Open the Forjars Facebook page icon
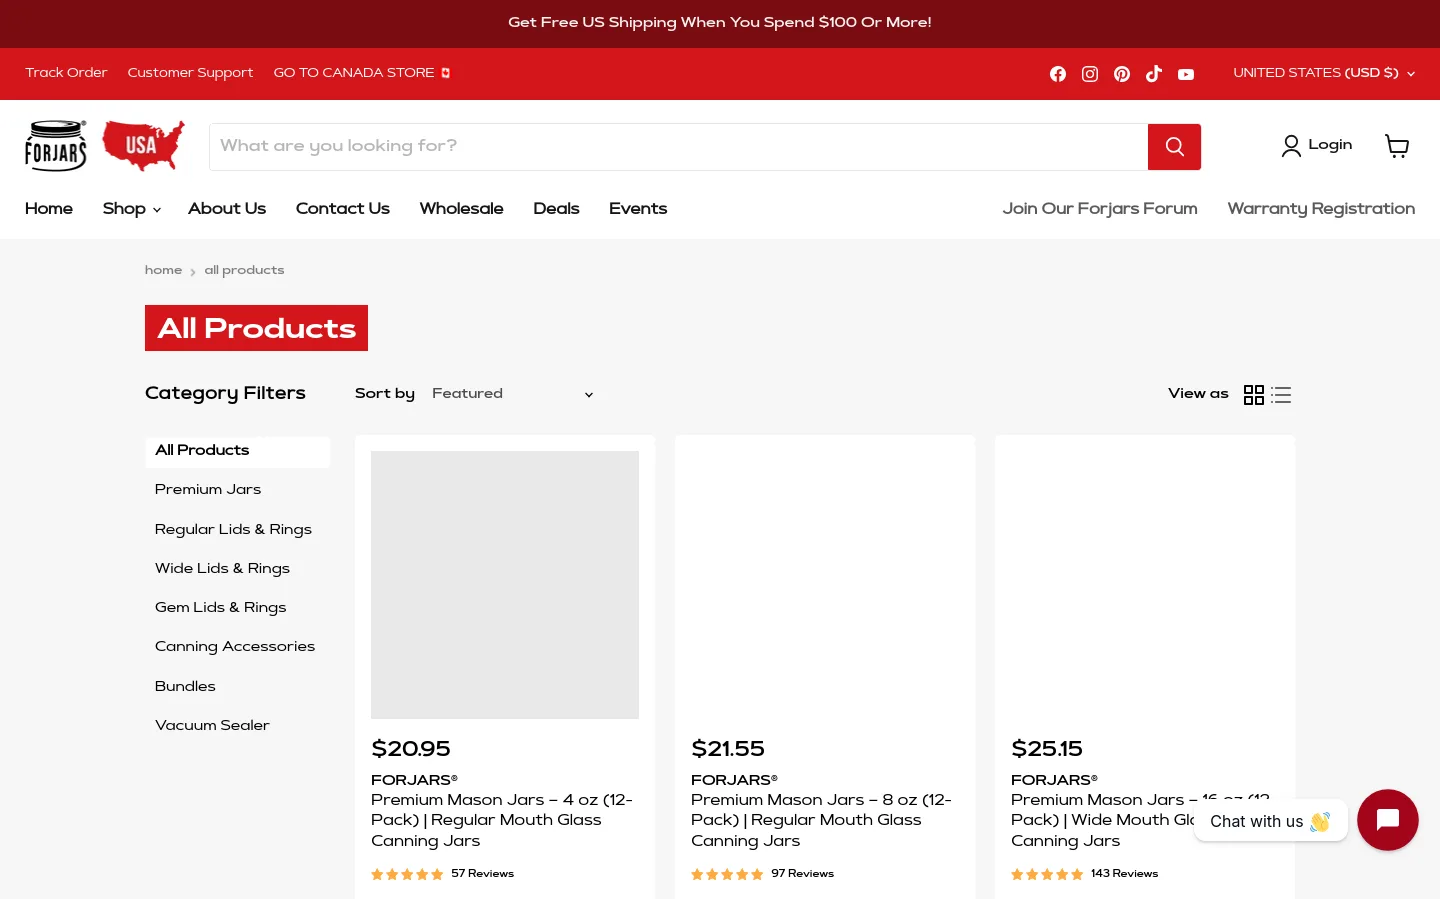The height and width of the screenshot is (899, 1440). [1058, 74]
